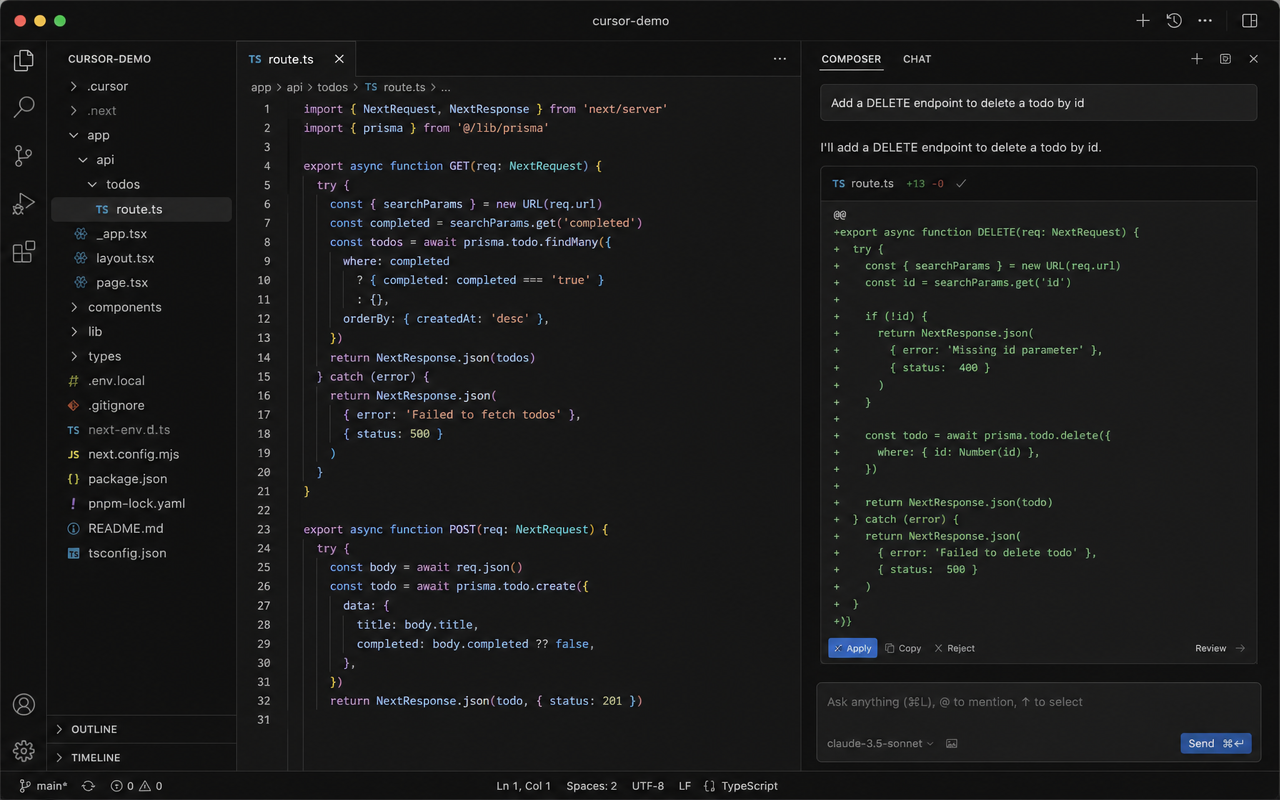1280x800 pixels.
Task: Open the Source Control view
Action: tap(24, 156)
